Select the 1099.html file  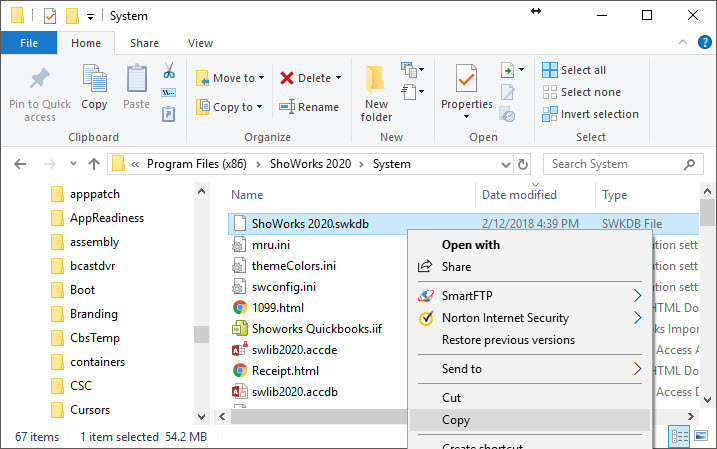[278, 308]
